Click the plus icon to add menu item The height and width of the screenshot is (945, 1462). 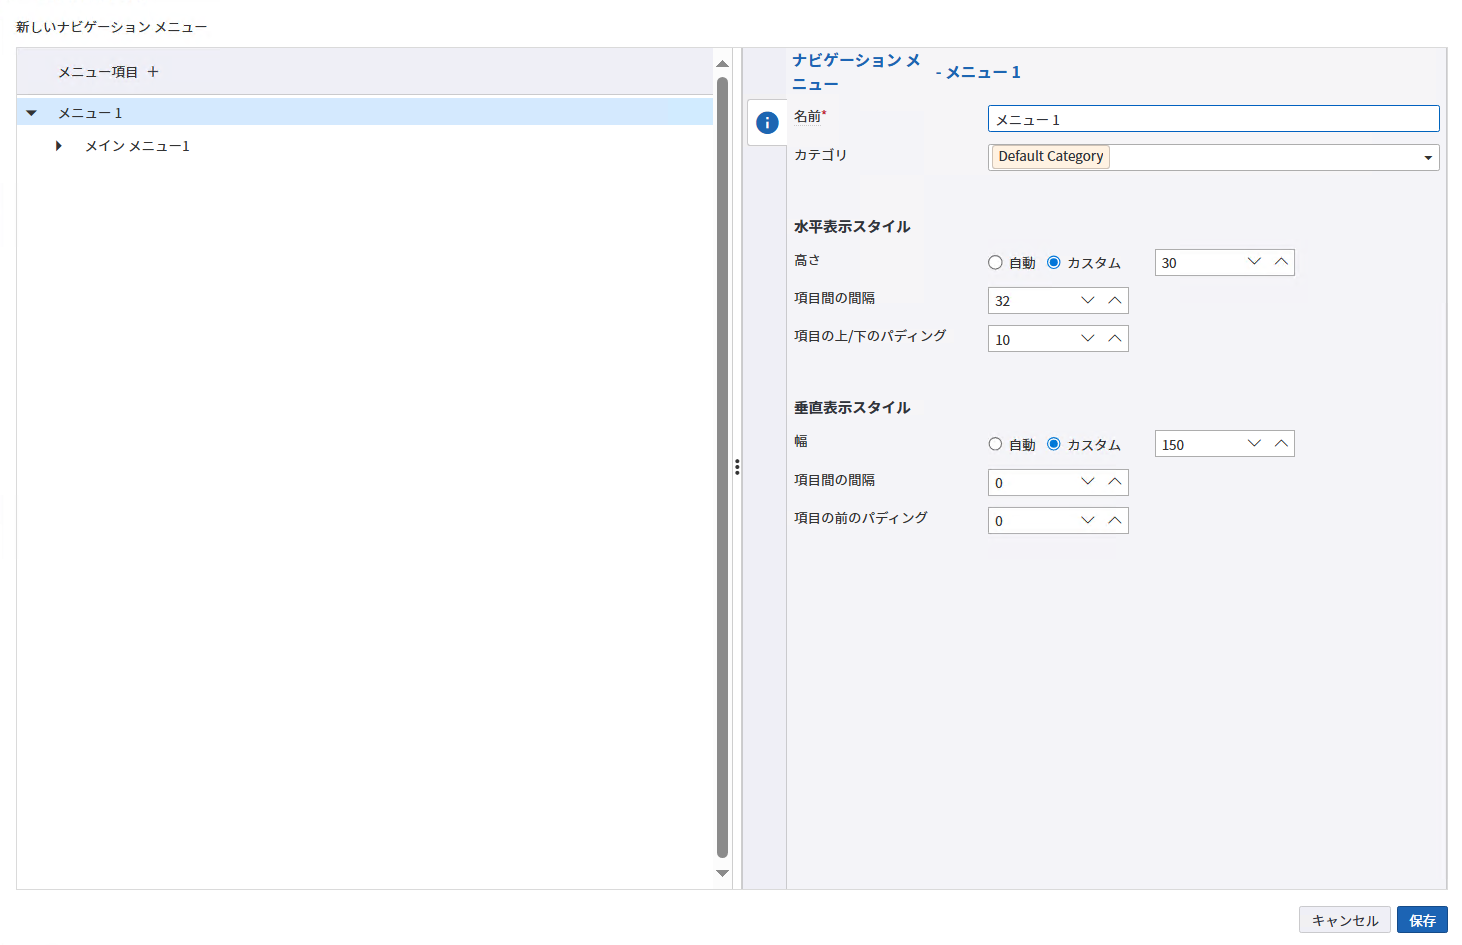[x=153, y=72]
